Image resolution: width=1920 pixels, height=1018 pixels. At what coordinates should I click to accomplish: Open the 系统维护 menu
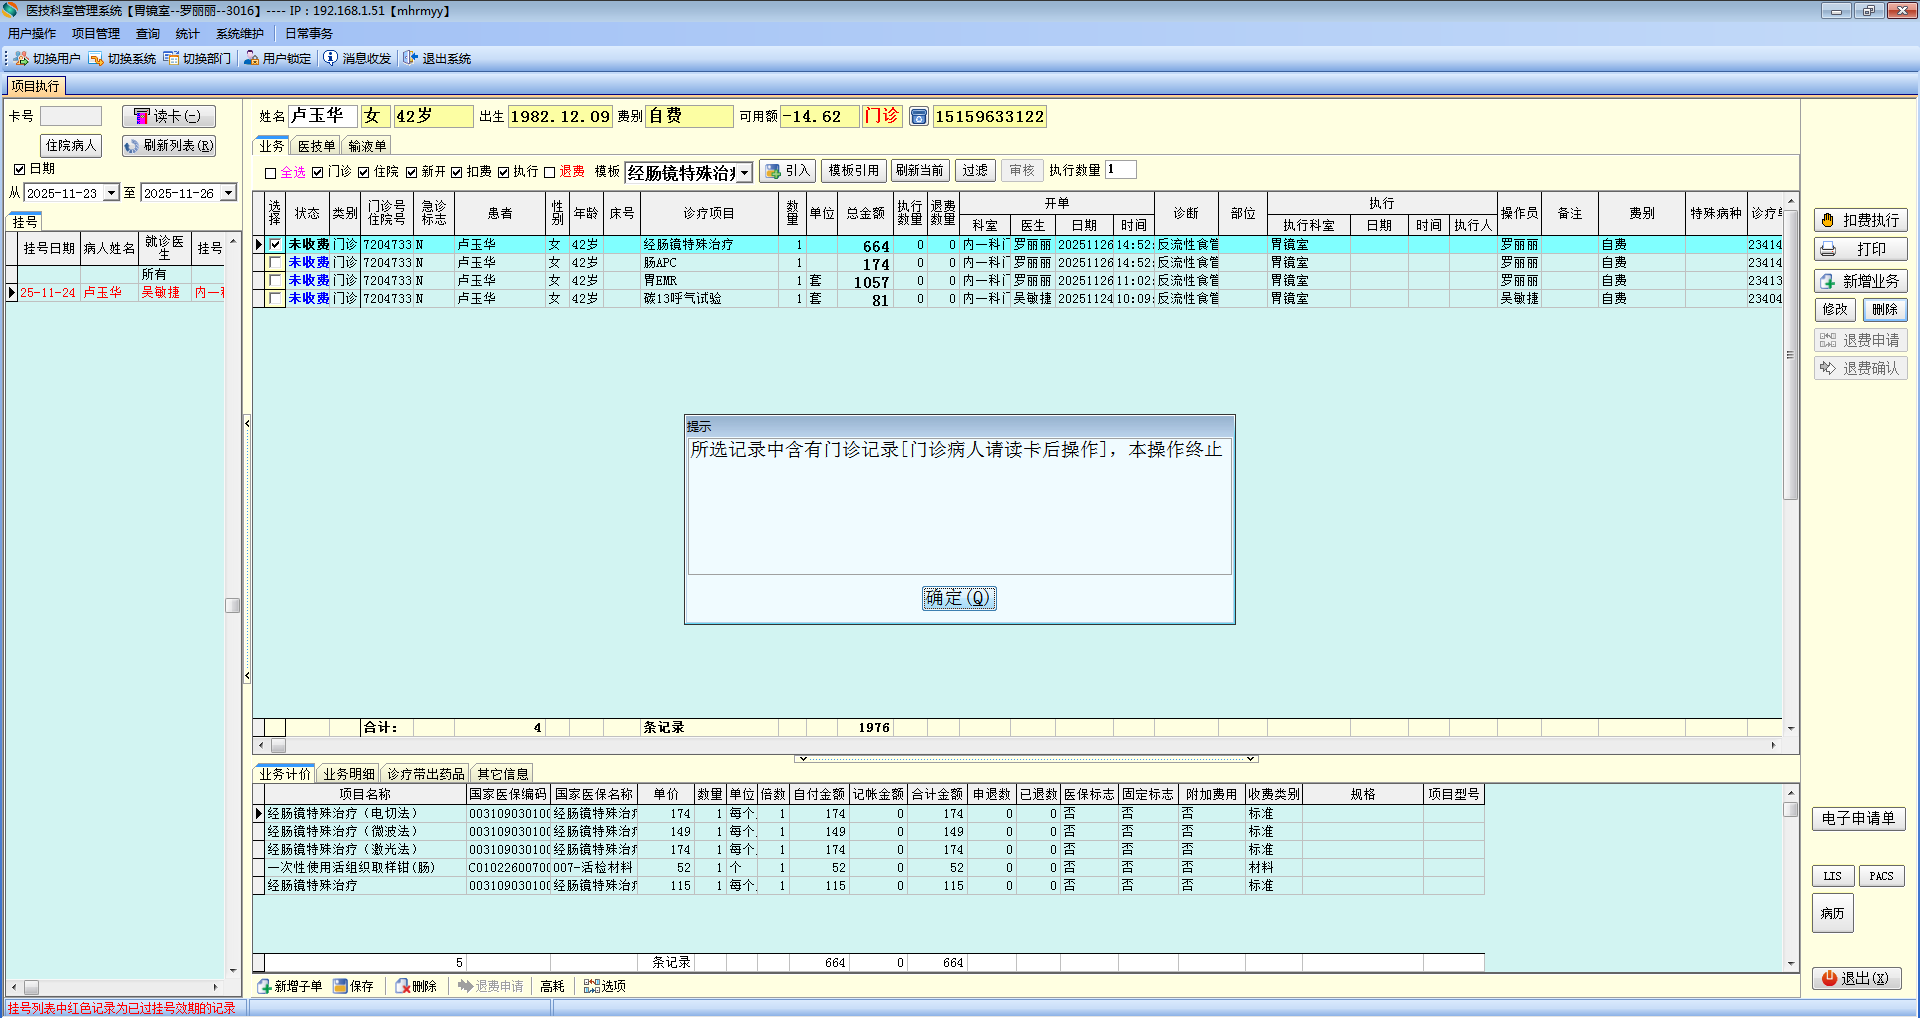point(240,34)
